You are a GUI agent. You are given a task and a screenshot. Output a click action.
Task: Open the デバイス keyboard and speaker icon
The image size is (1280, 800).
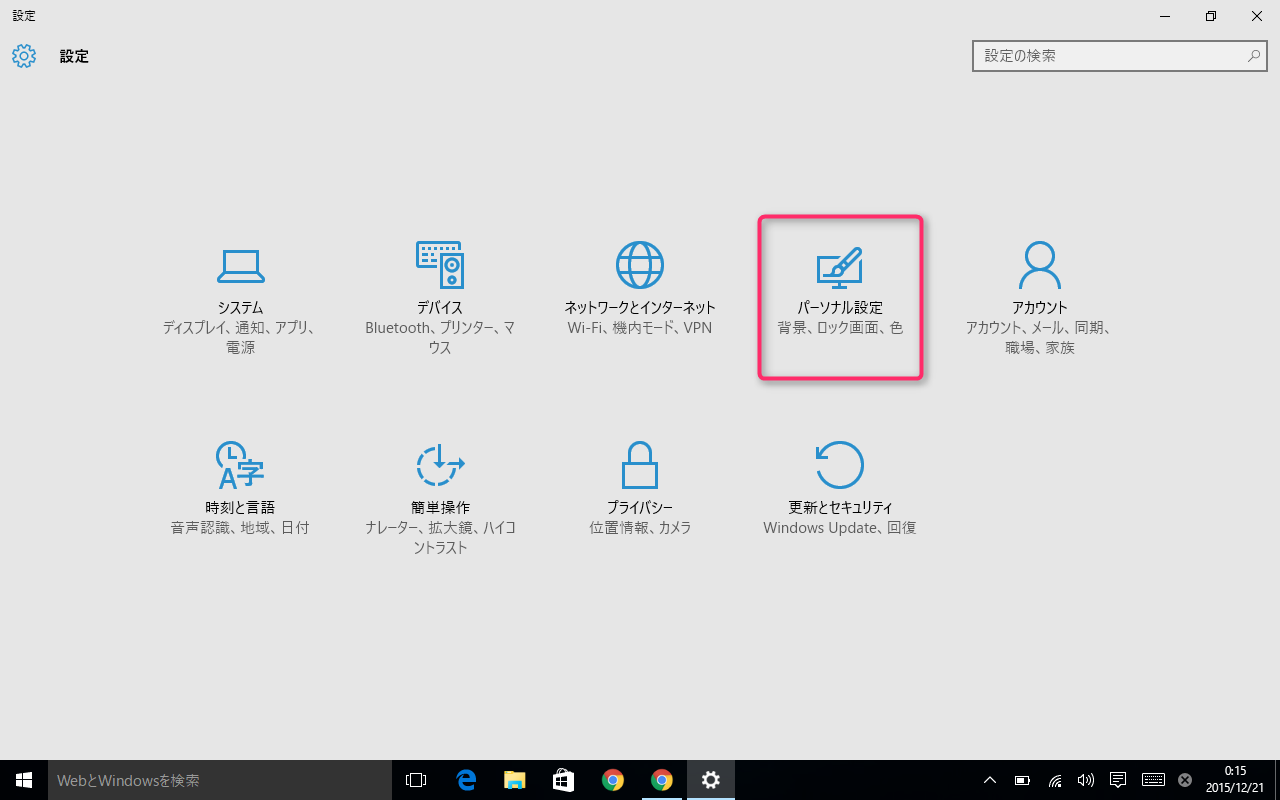click(x=440, y=265)
